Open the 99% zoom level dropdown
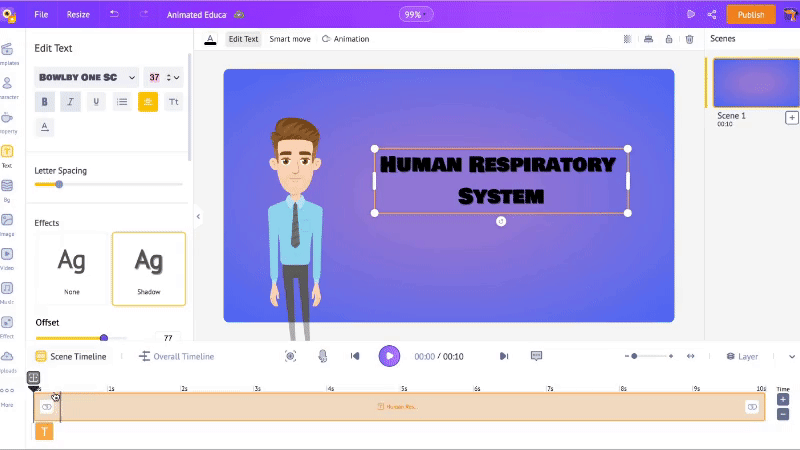This screenshot has height=450, width=800. coord(416,15)
